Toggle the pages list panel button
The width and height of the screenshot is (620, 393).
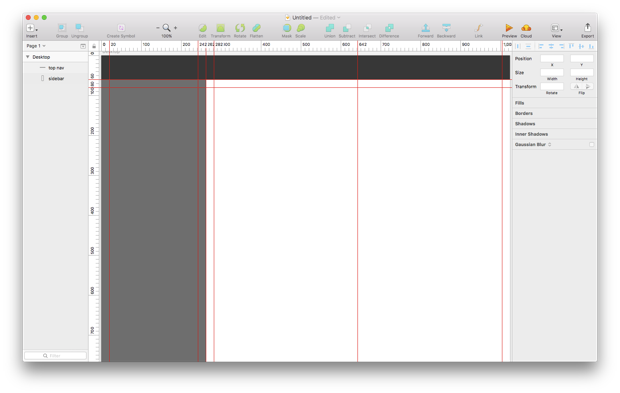click(83, 46)
